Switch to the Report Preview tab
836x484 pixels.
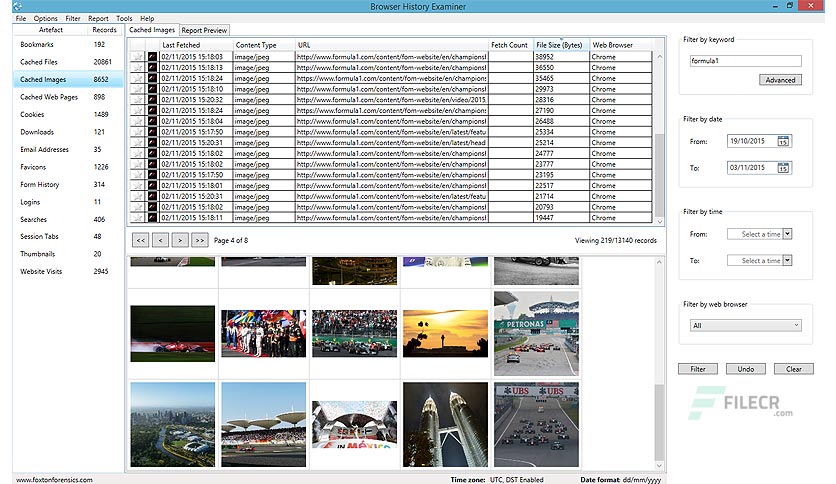coord(204,30)
